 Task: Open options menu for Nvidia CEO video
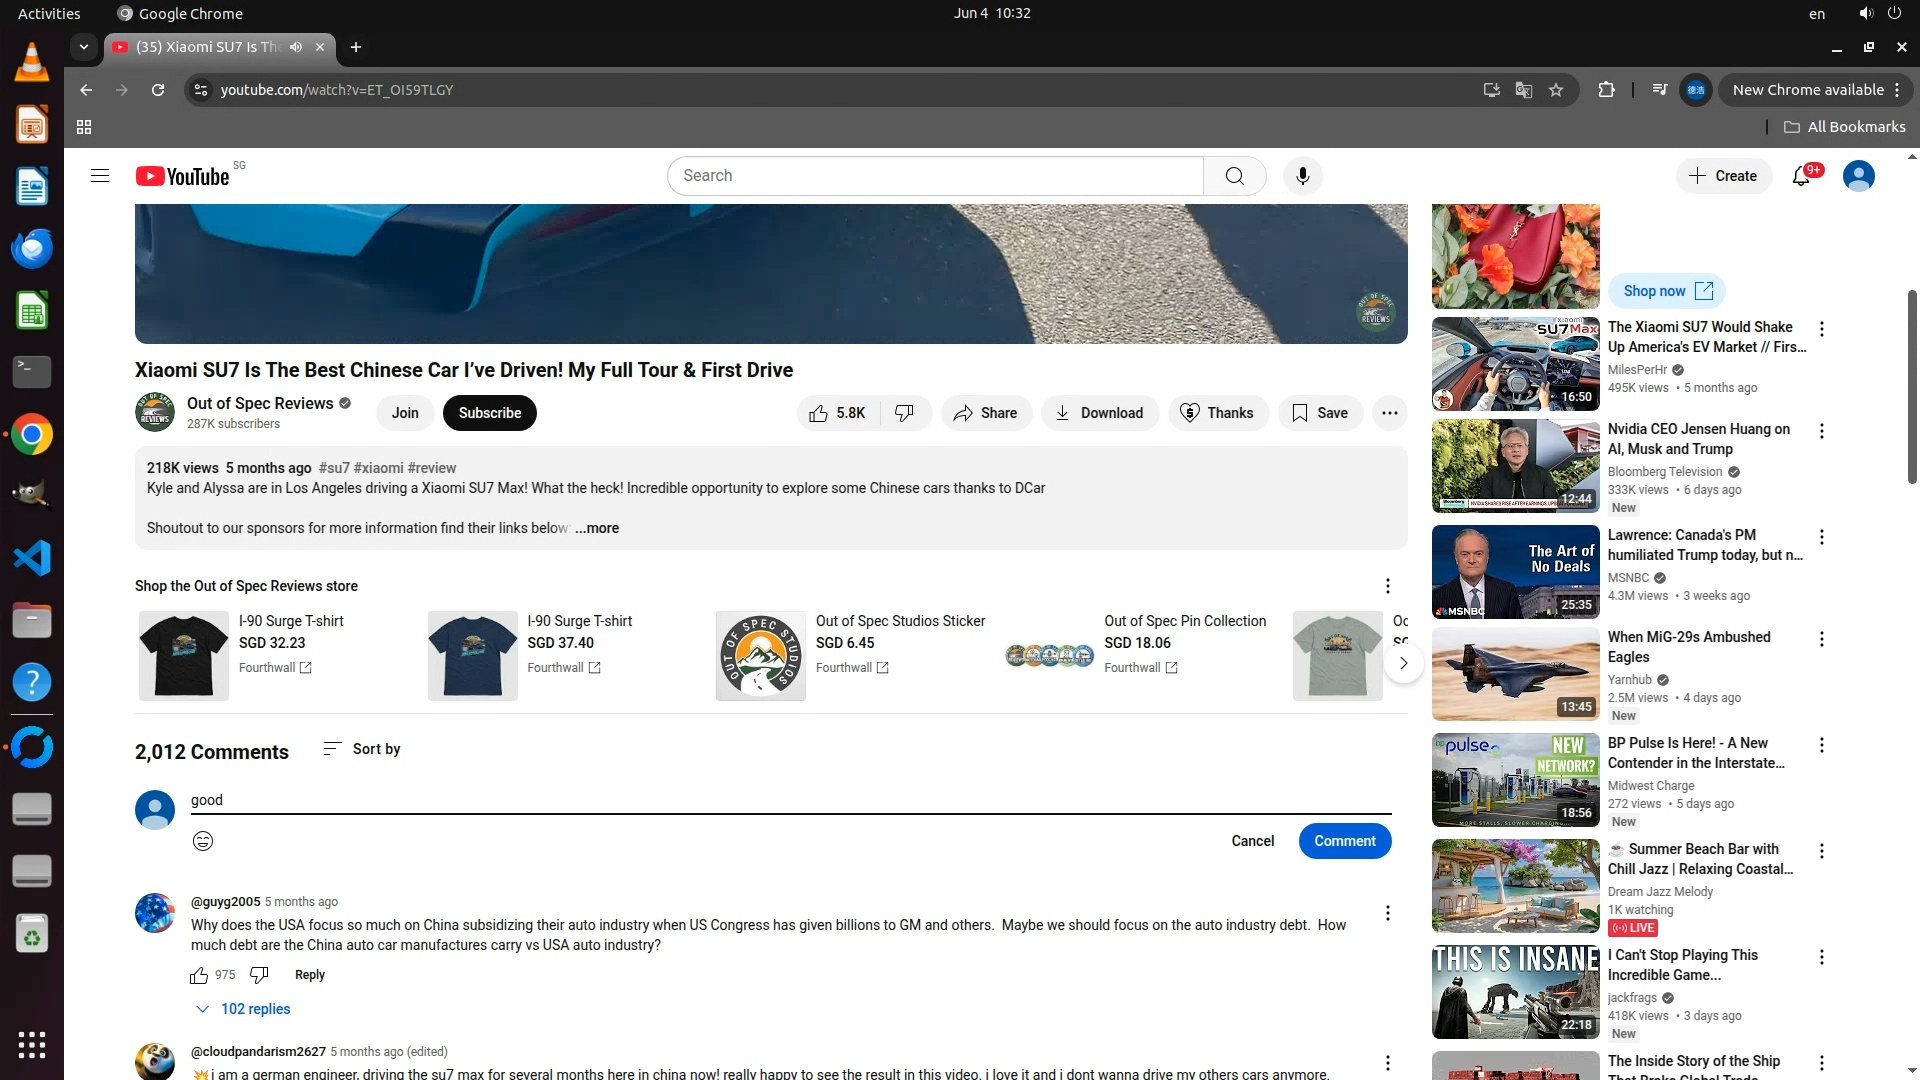tap(1822, 431)
